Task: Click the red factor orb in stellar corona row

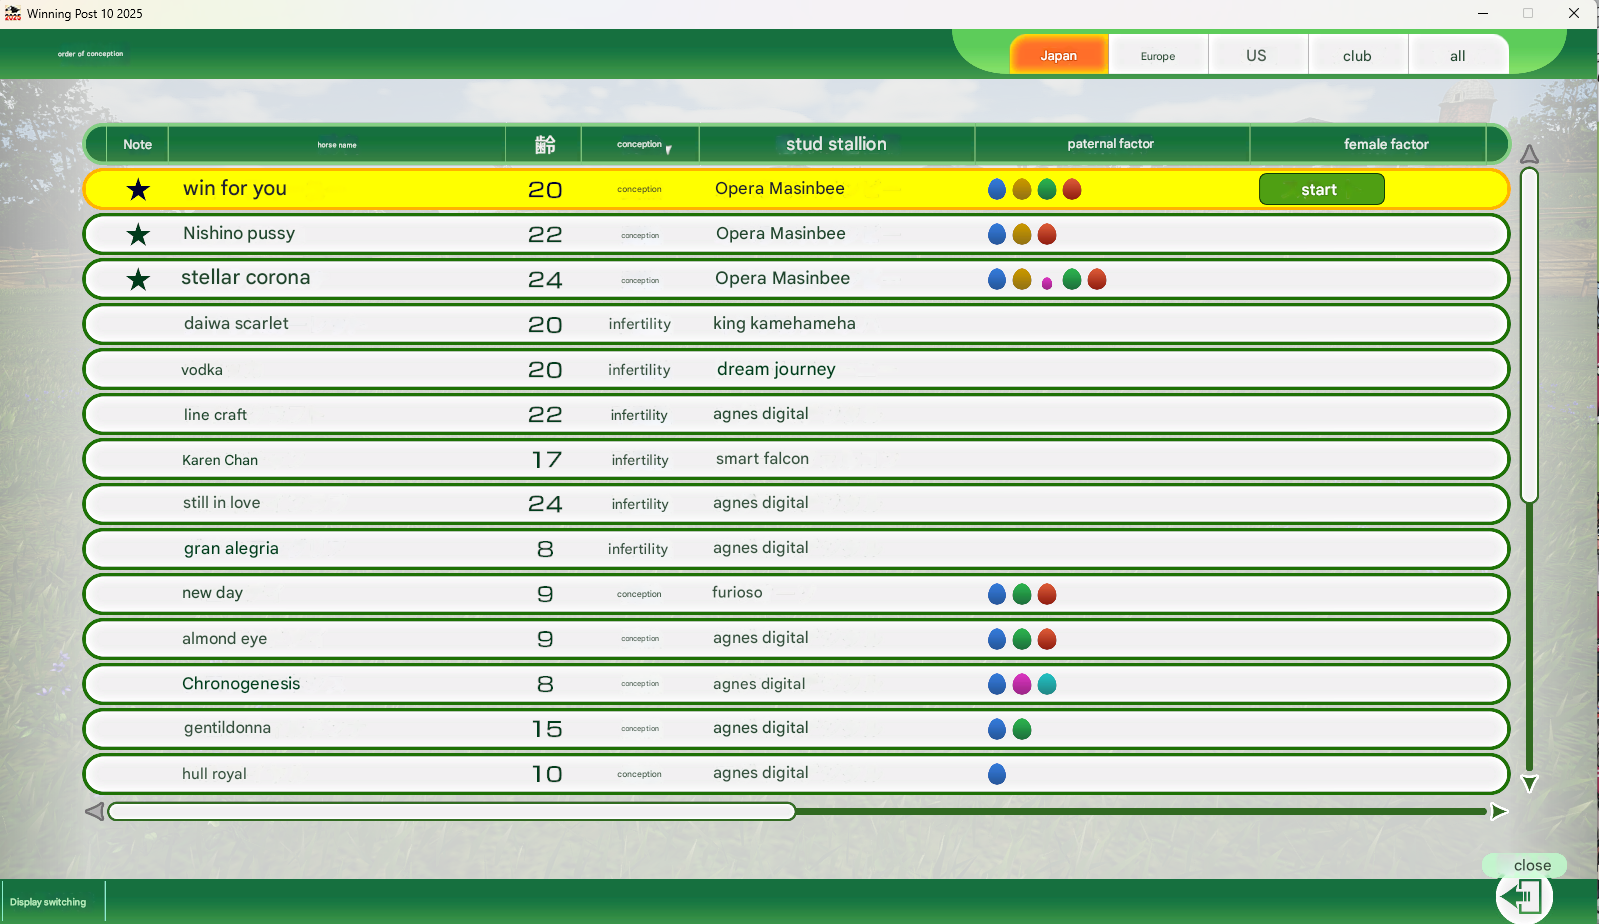Action: click(x=1097, y=279)
